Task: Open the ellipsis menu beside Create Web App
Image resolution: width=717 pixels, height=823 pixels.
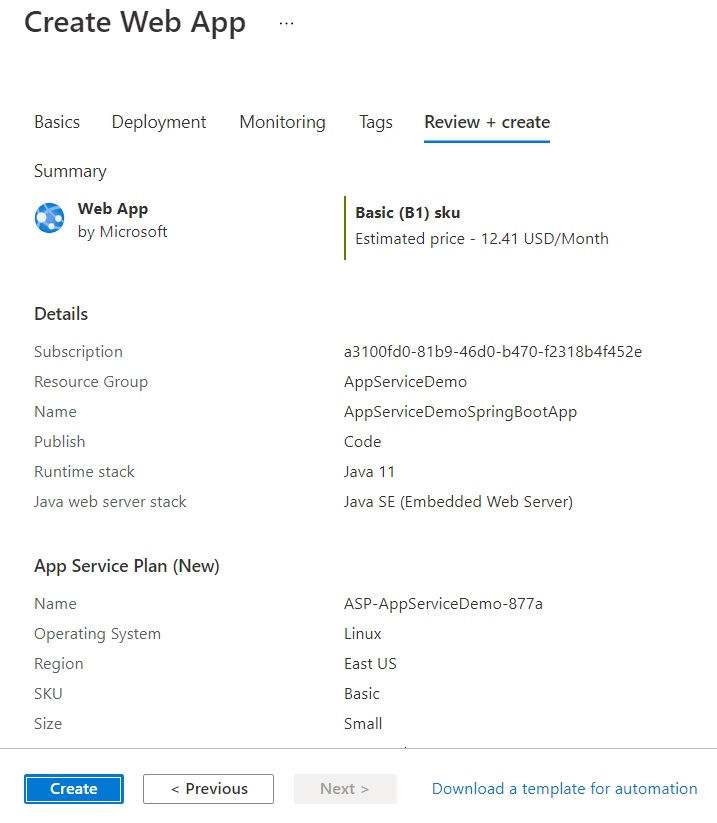Action: pos(286,24)
